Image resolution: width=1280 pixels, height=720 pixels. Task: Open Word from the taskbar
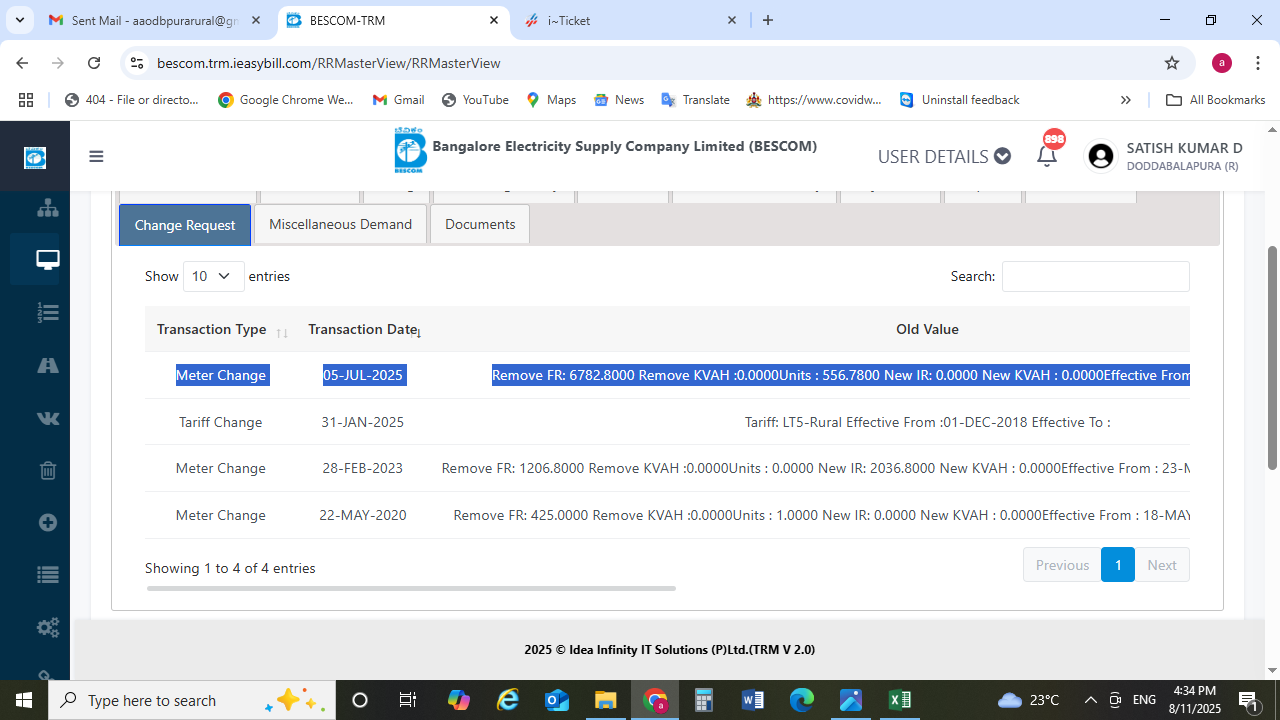753,700
